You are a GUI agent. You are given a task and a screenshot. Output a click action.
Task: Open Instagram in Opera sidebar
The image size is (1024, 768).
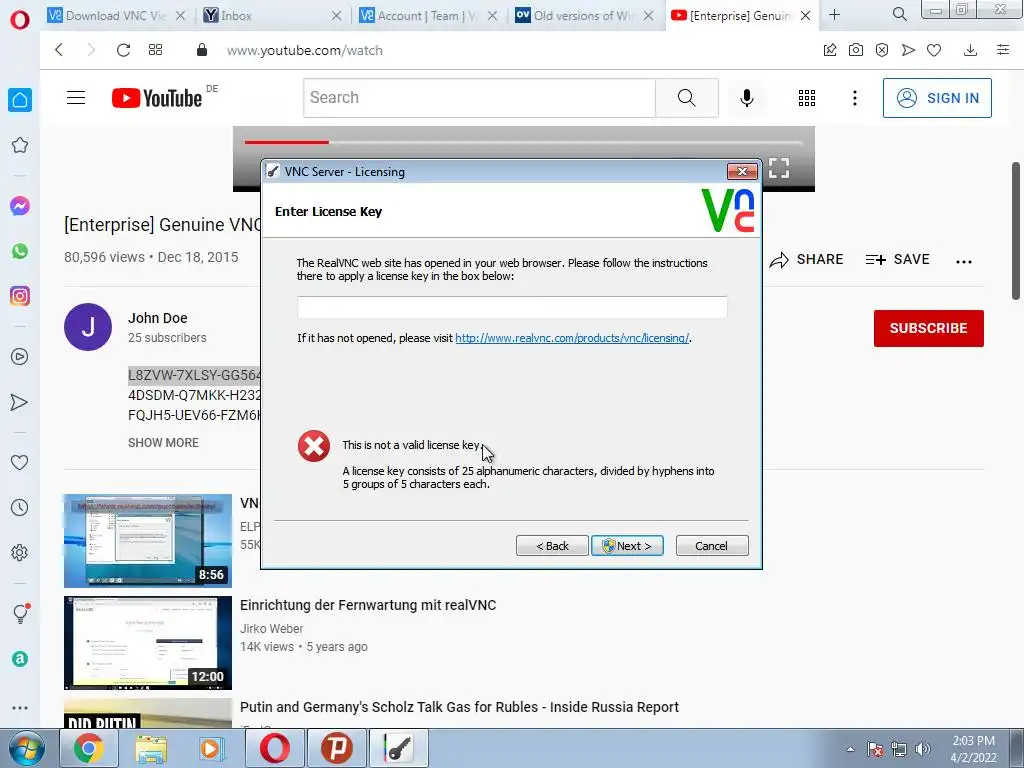(20, 296)
